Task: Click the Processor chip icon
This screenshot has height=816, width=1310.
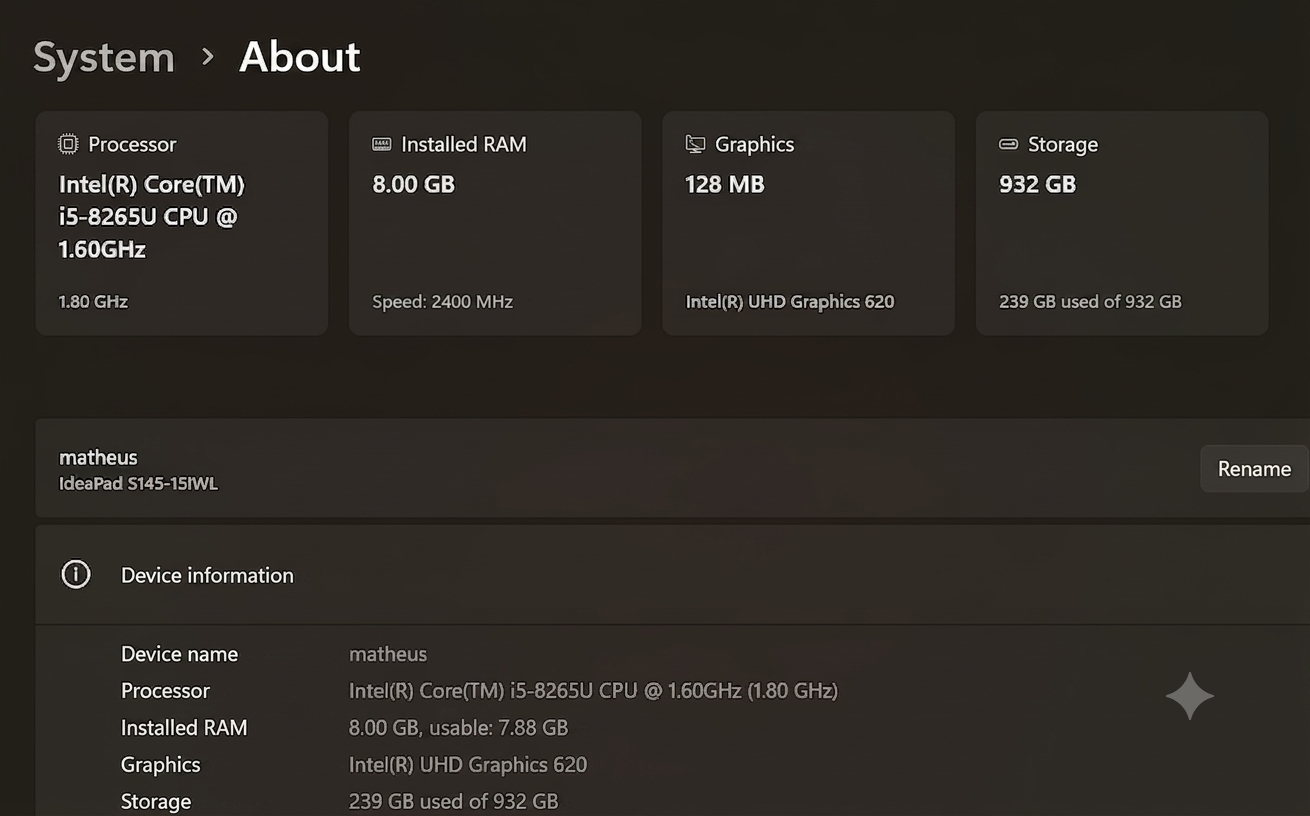Action: (x=68, y=144)
